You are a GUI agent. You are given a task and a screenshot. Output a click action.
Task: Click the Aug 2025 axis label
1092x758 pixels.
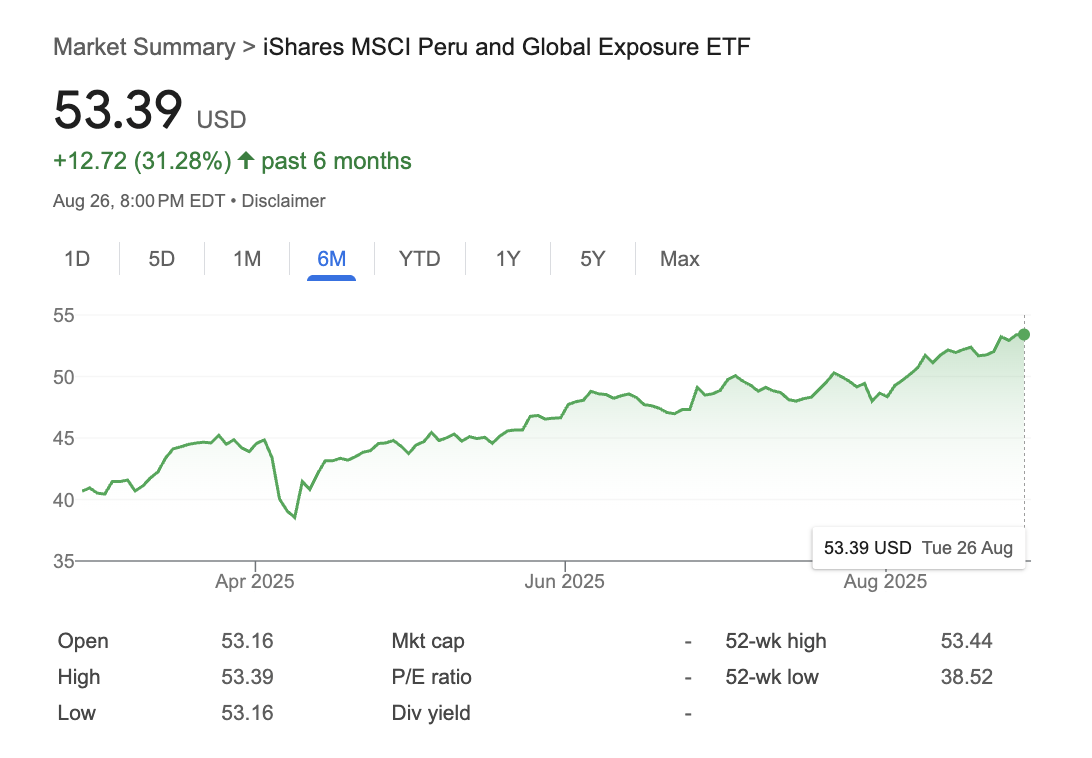[x=887, y=581]
